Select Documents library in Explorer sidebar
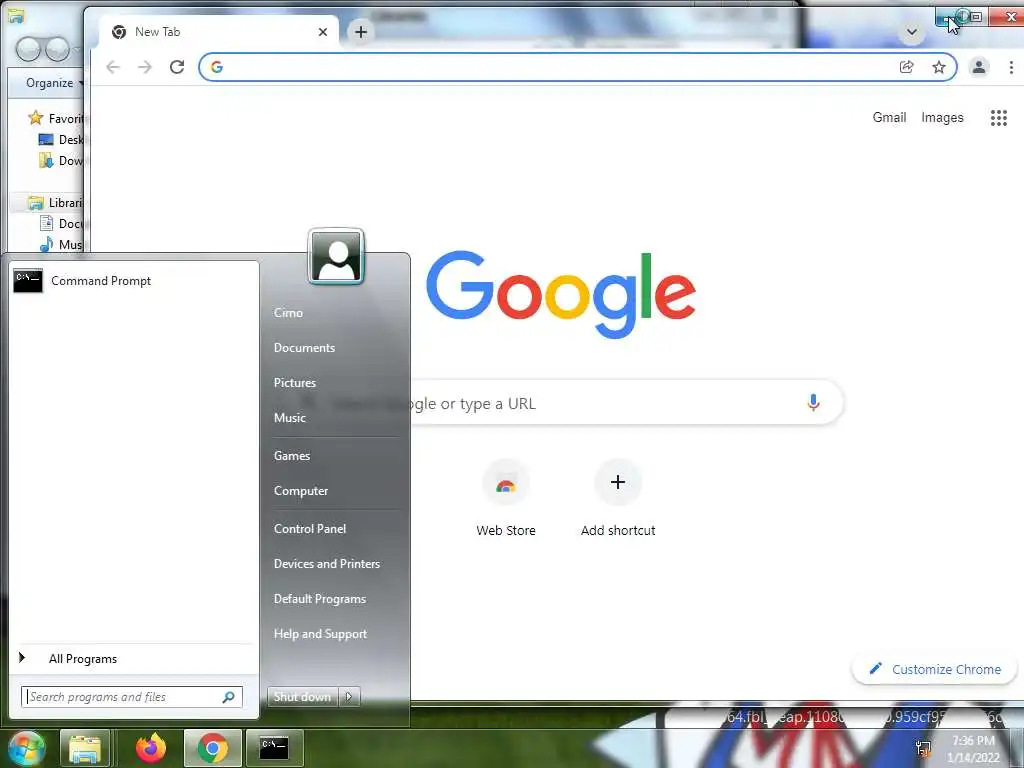The width and height of the screenshot is (1024, 768). click(63, 223)
